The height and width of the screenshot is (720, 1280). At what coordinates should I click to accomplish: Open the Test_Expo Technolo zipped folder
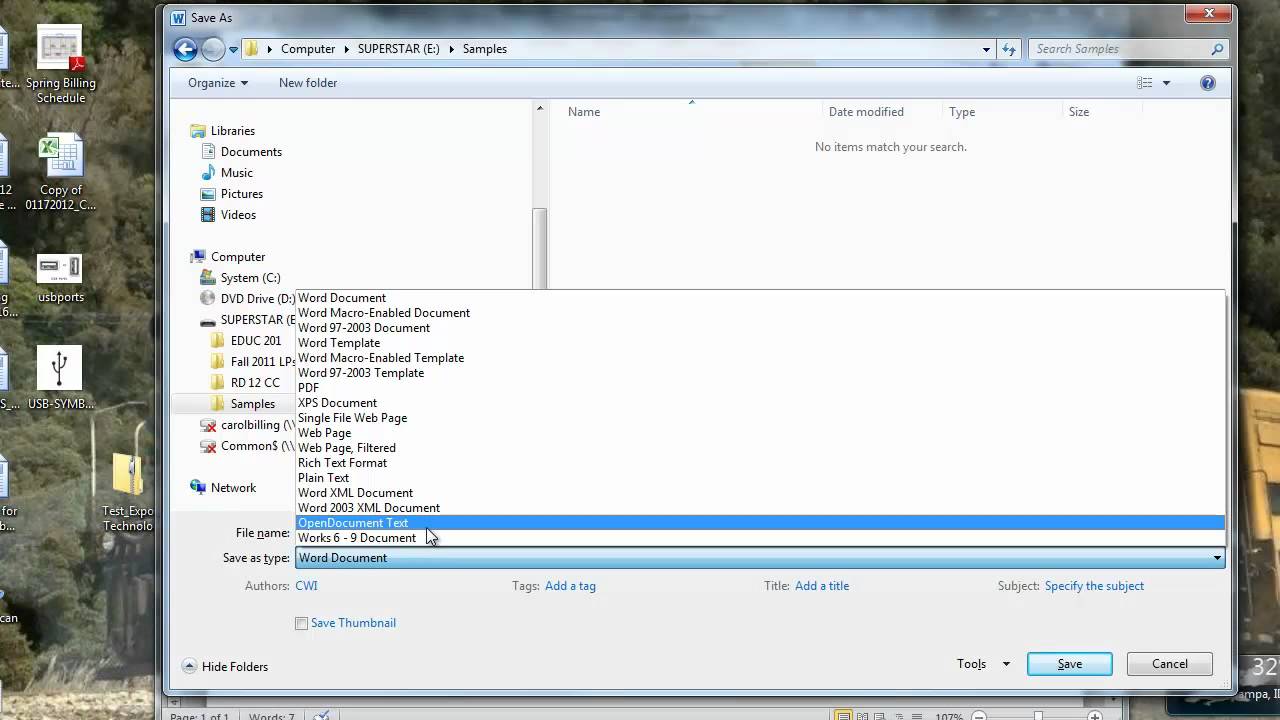pos(128,492)
